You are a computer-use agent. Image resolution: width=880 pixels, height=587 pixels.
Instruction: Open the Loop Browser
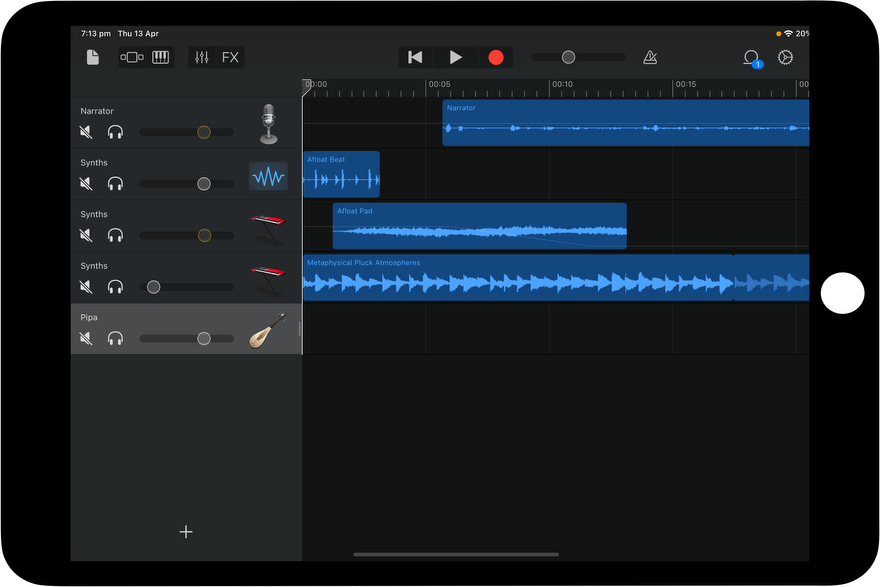(751, 58)
